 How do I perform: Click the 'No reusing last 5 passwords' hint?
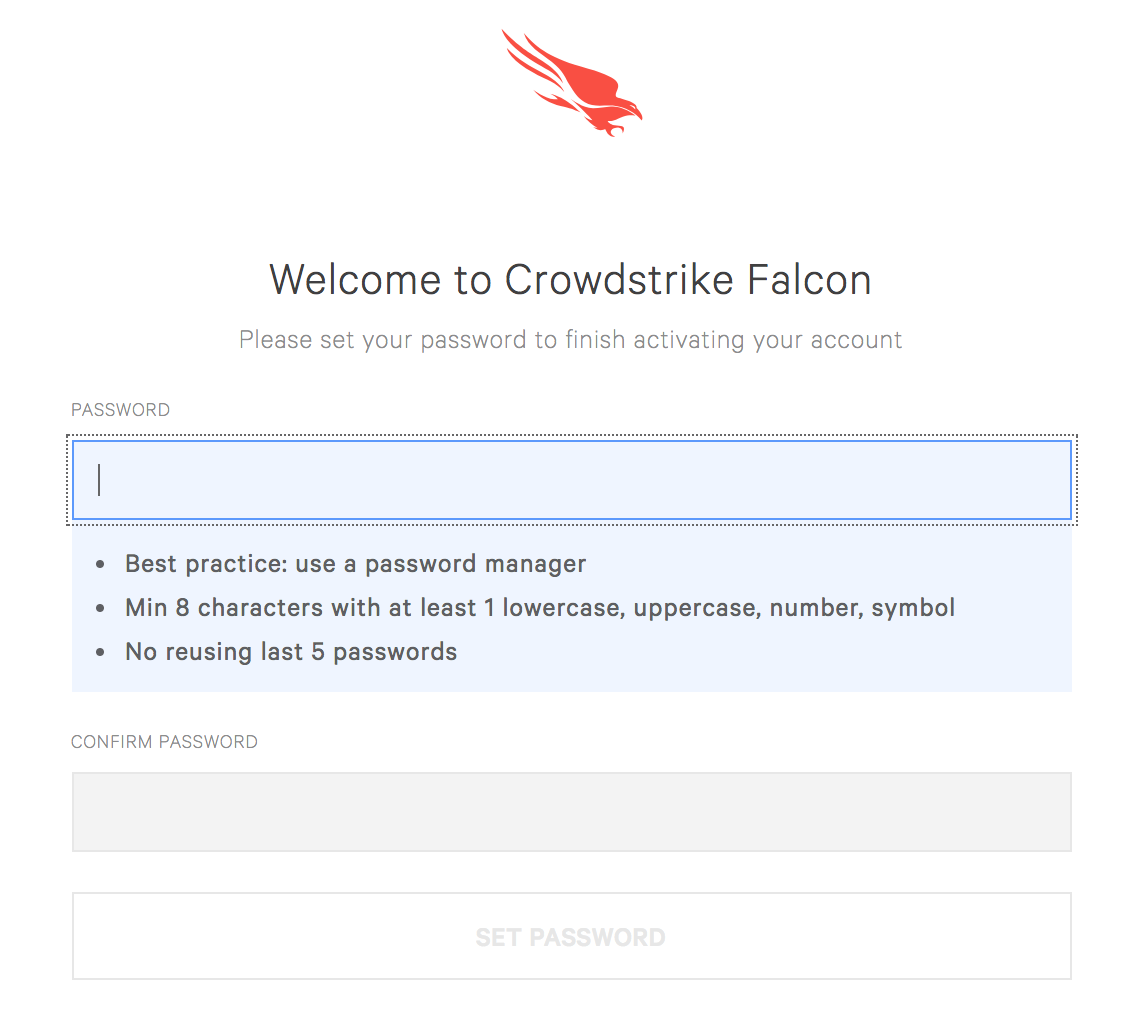click(291, 652)
